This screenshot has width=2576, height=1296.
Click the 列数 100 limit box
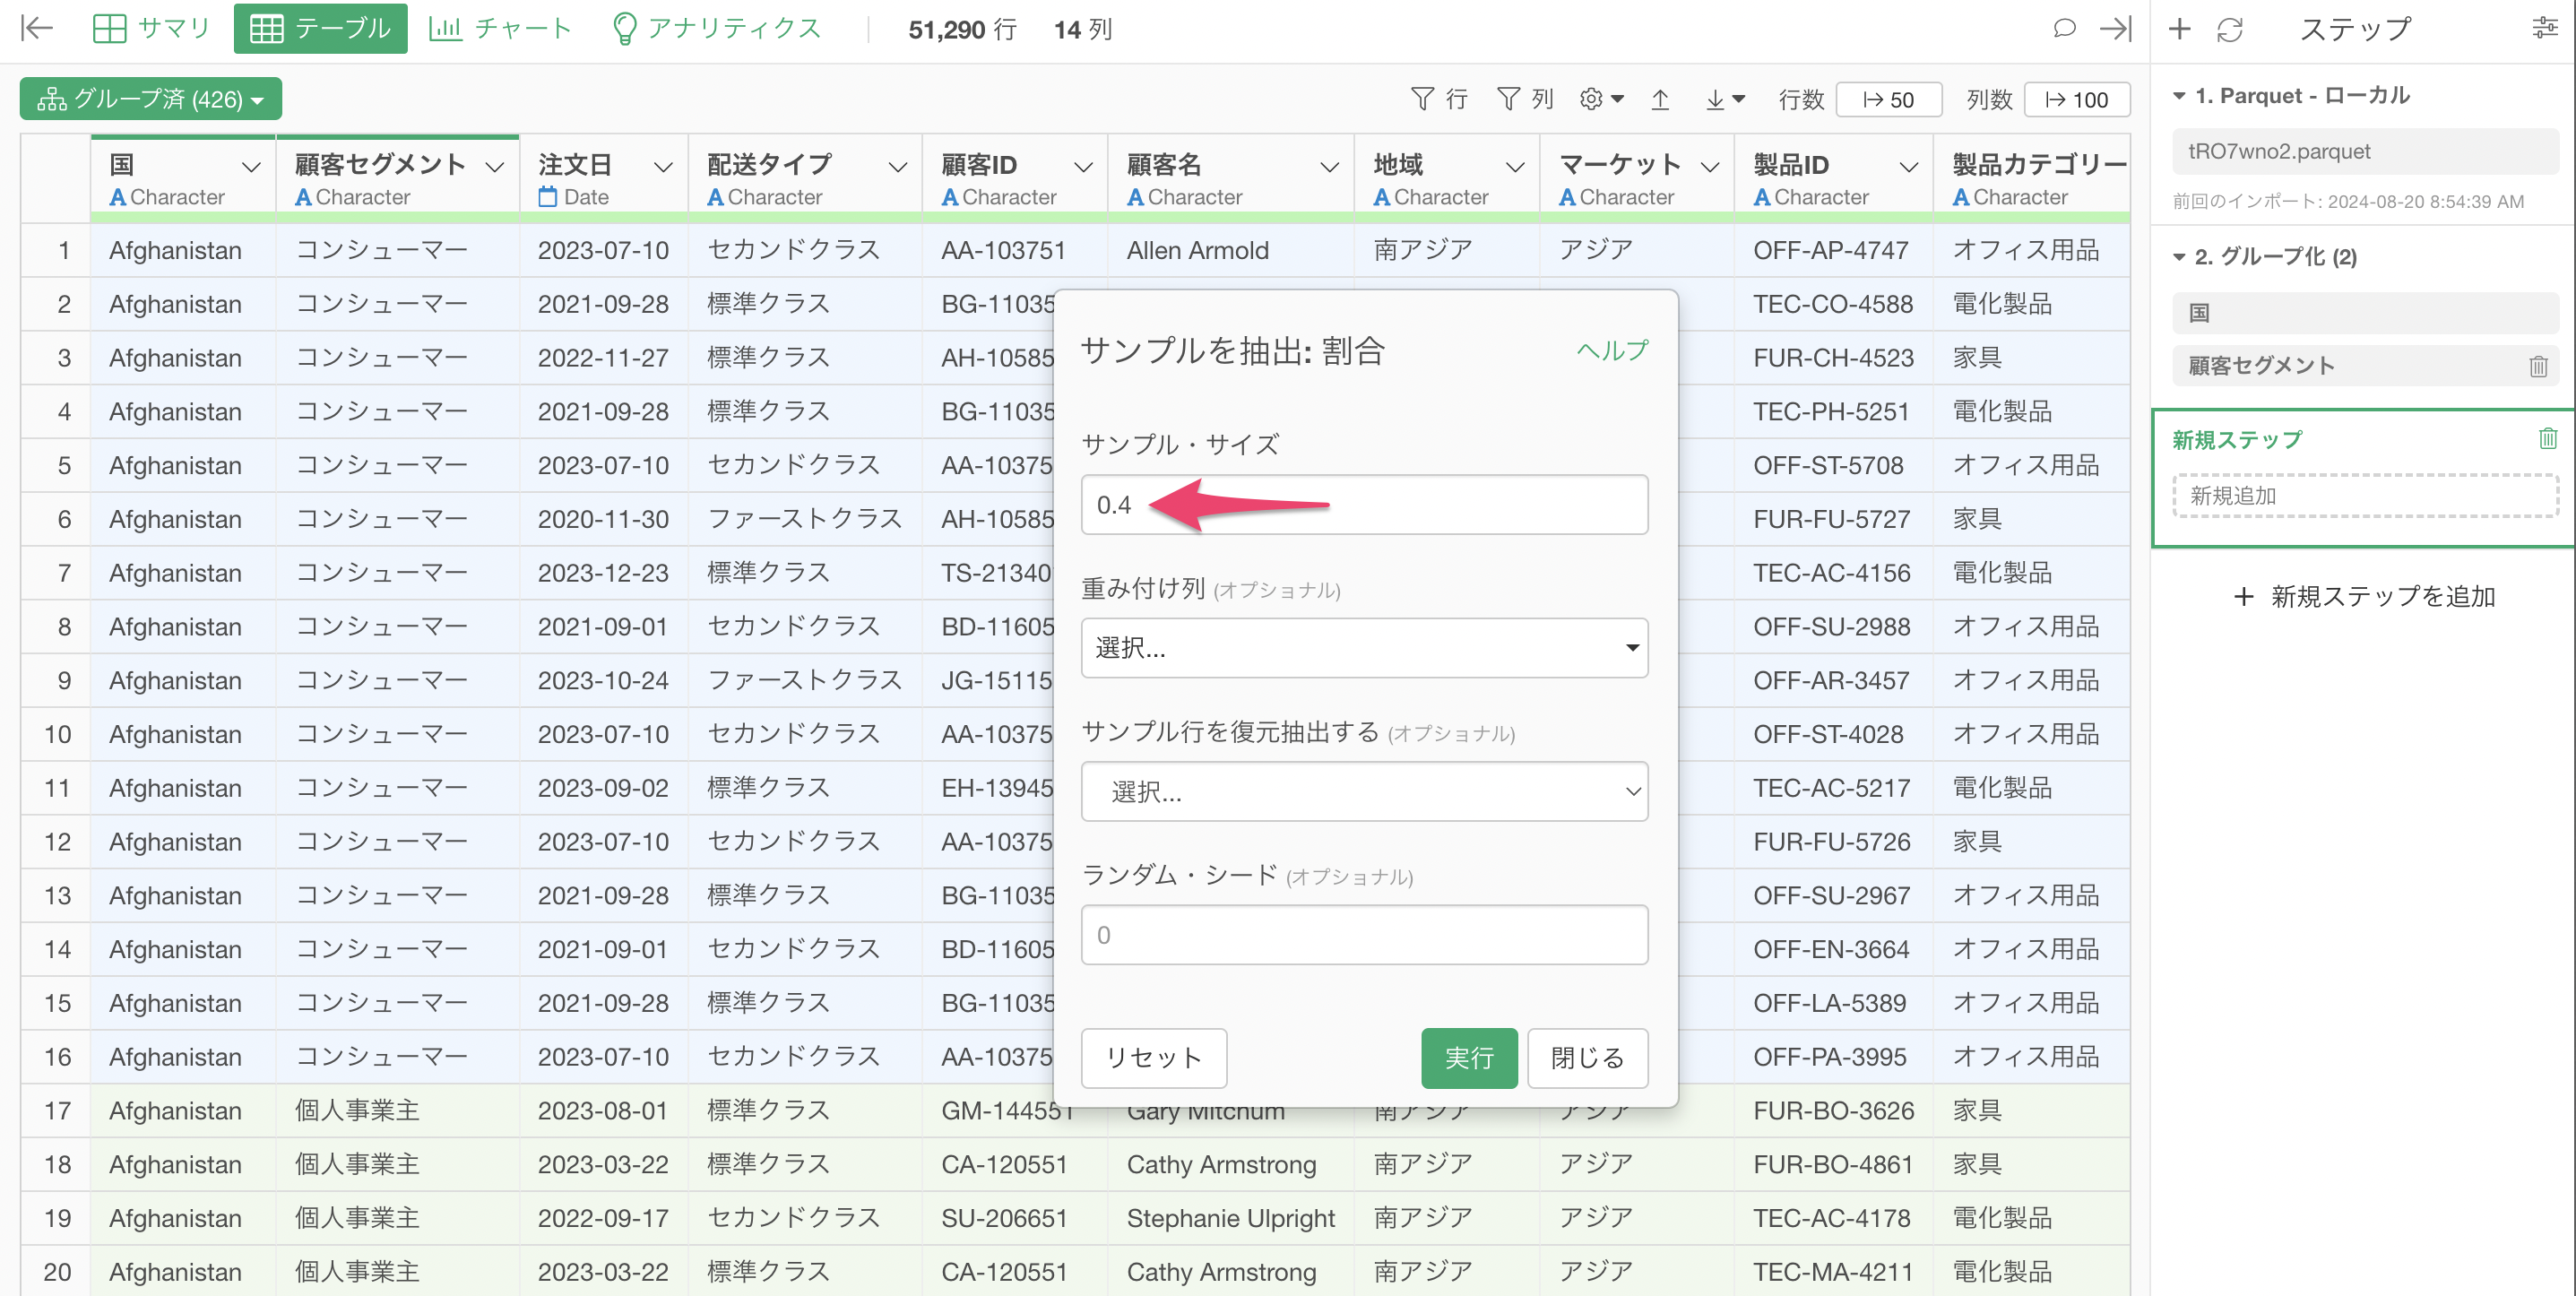pos(2076,99)
